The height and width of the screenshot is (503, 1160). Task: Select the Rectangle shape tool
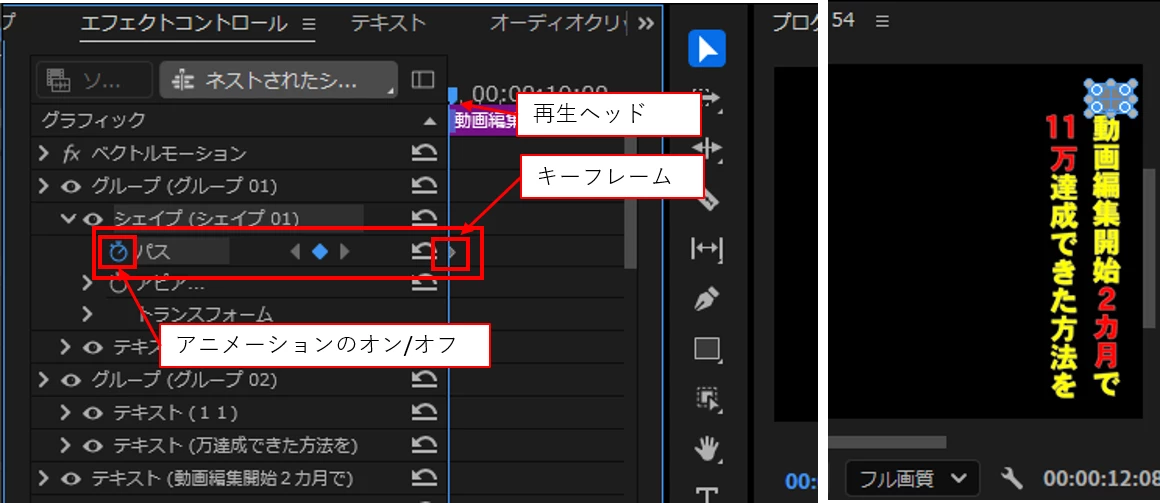pyautogui.click(x=708, y=349)
